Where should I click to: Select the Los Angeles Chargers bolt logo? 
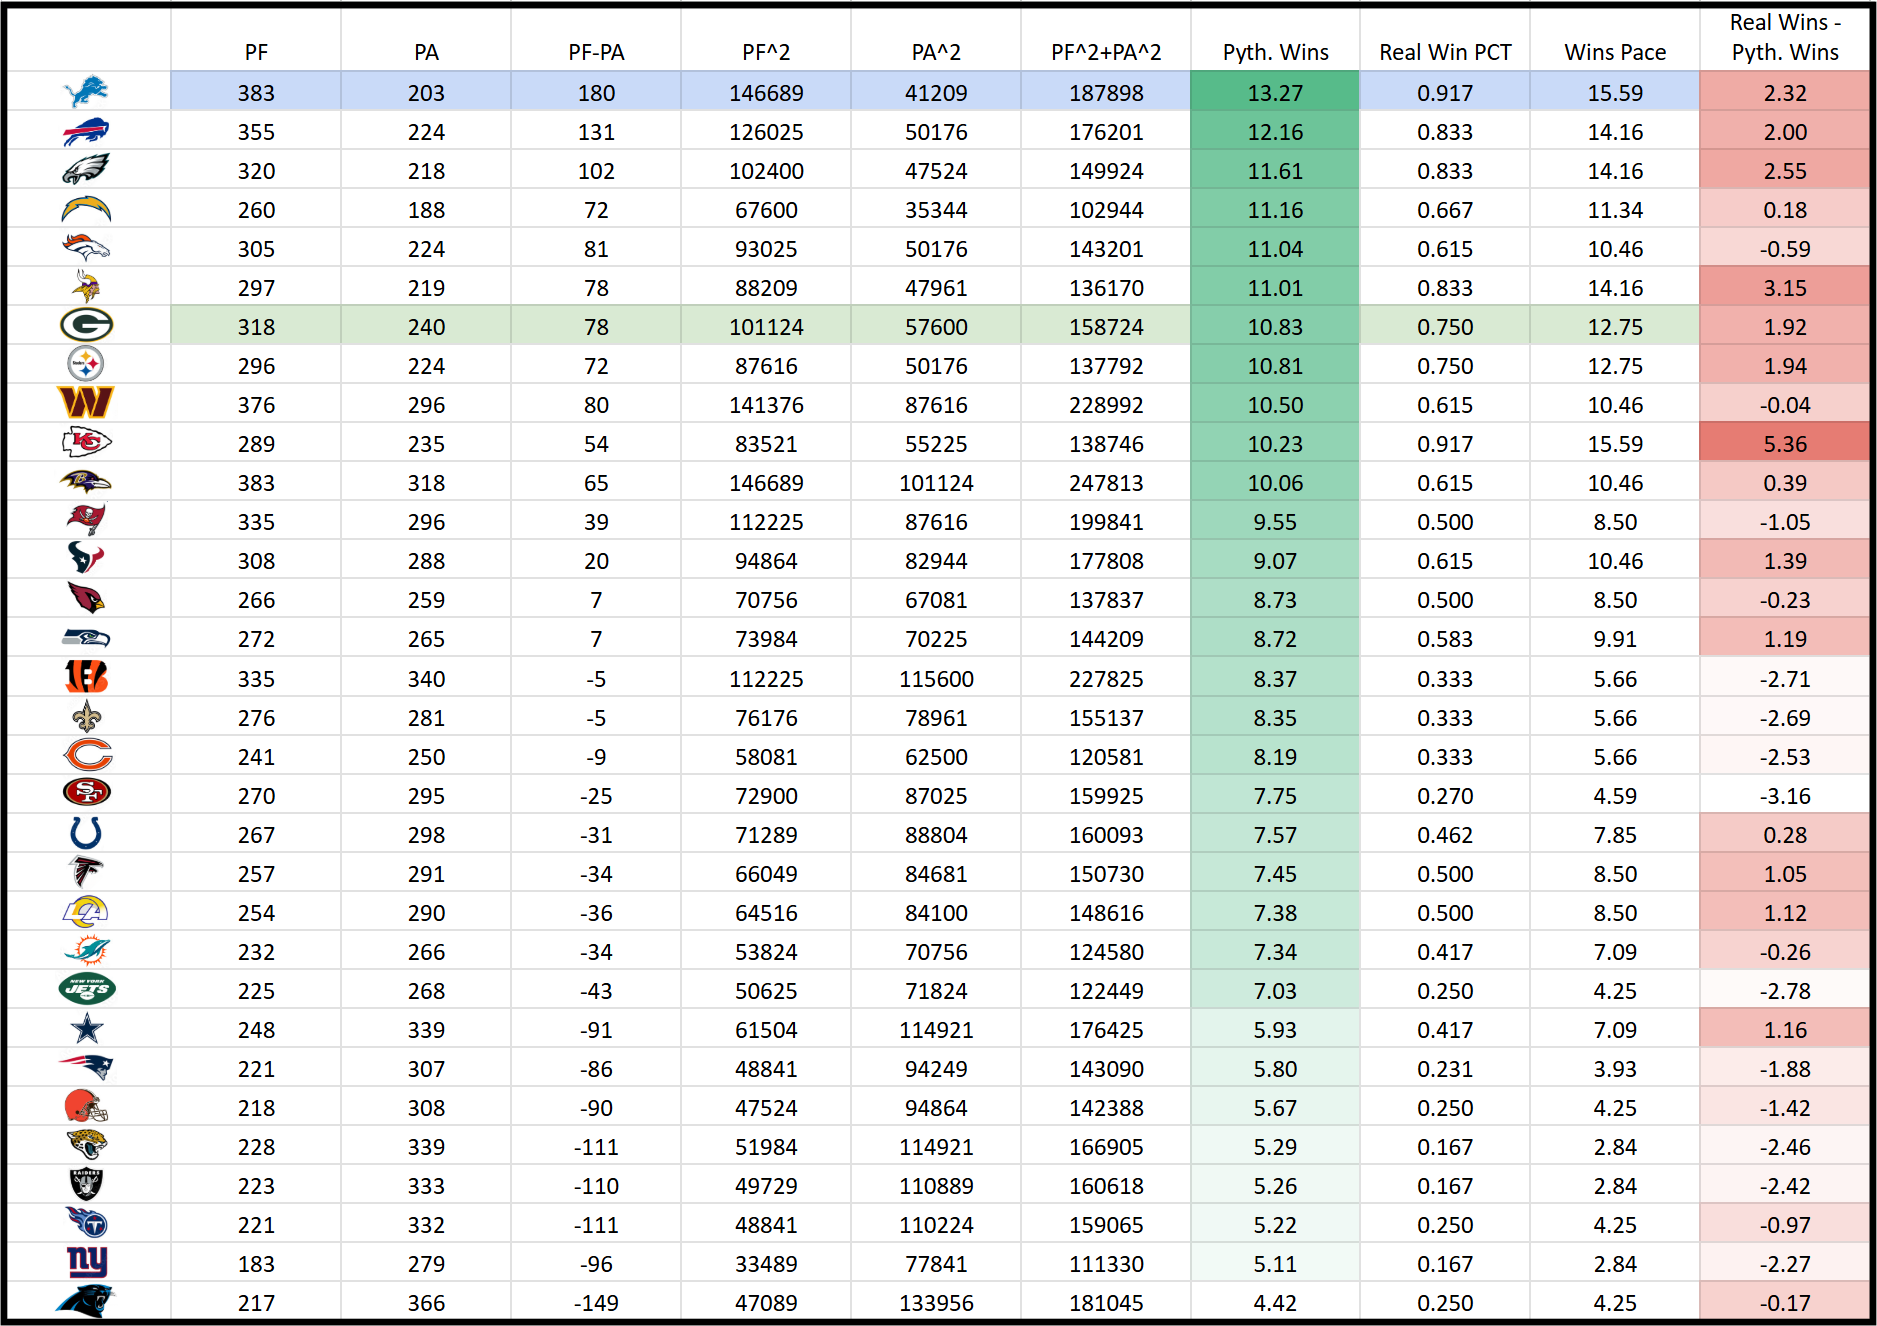pyautogui.click(x=86, y=209)
